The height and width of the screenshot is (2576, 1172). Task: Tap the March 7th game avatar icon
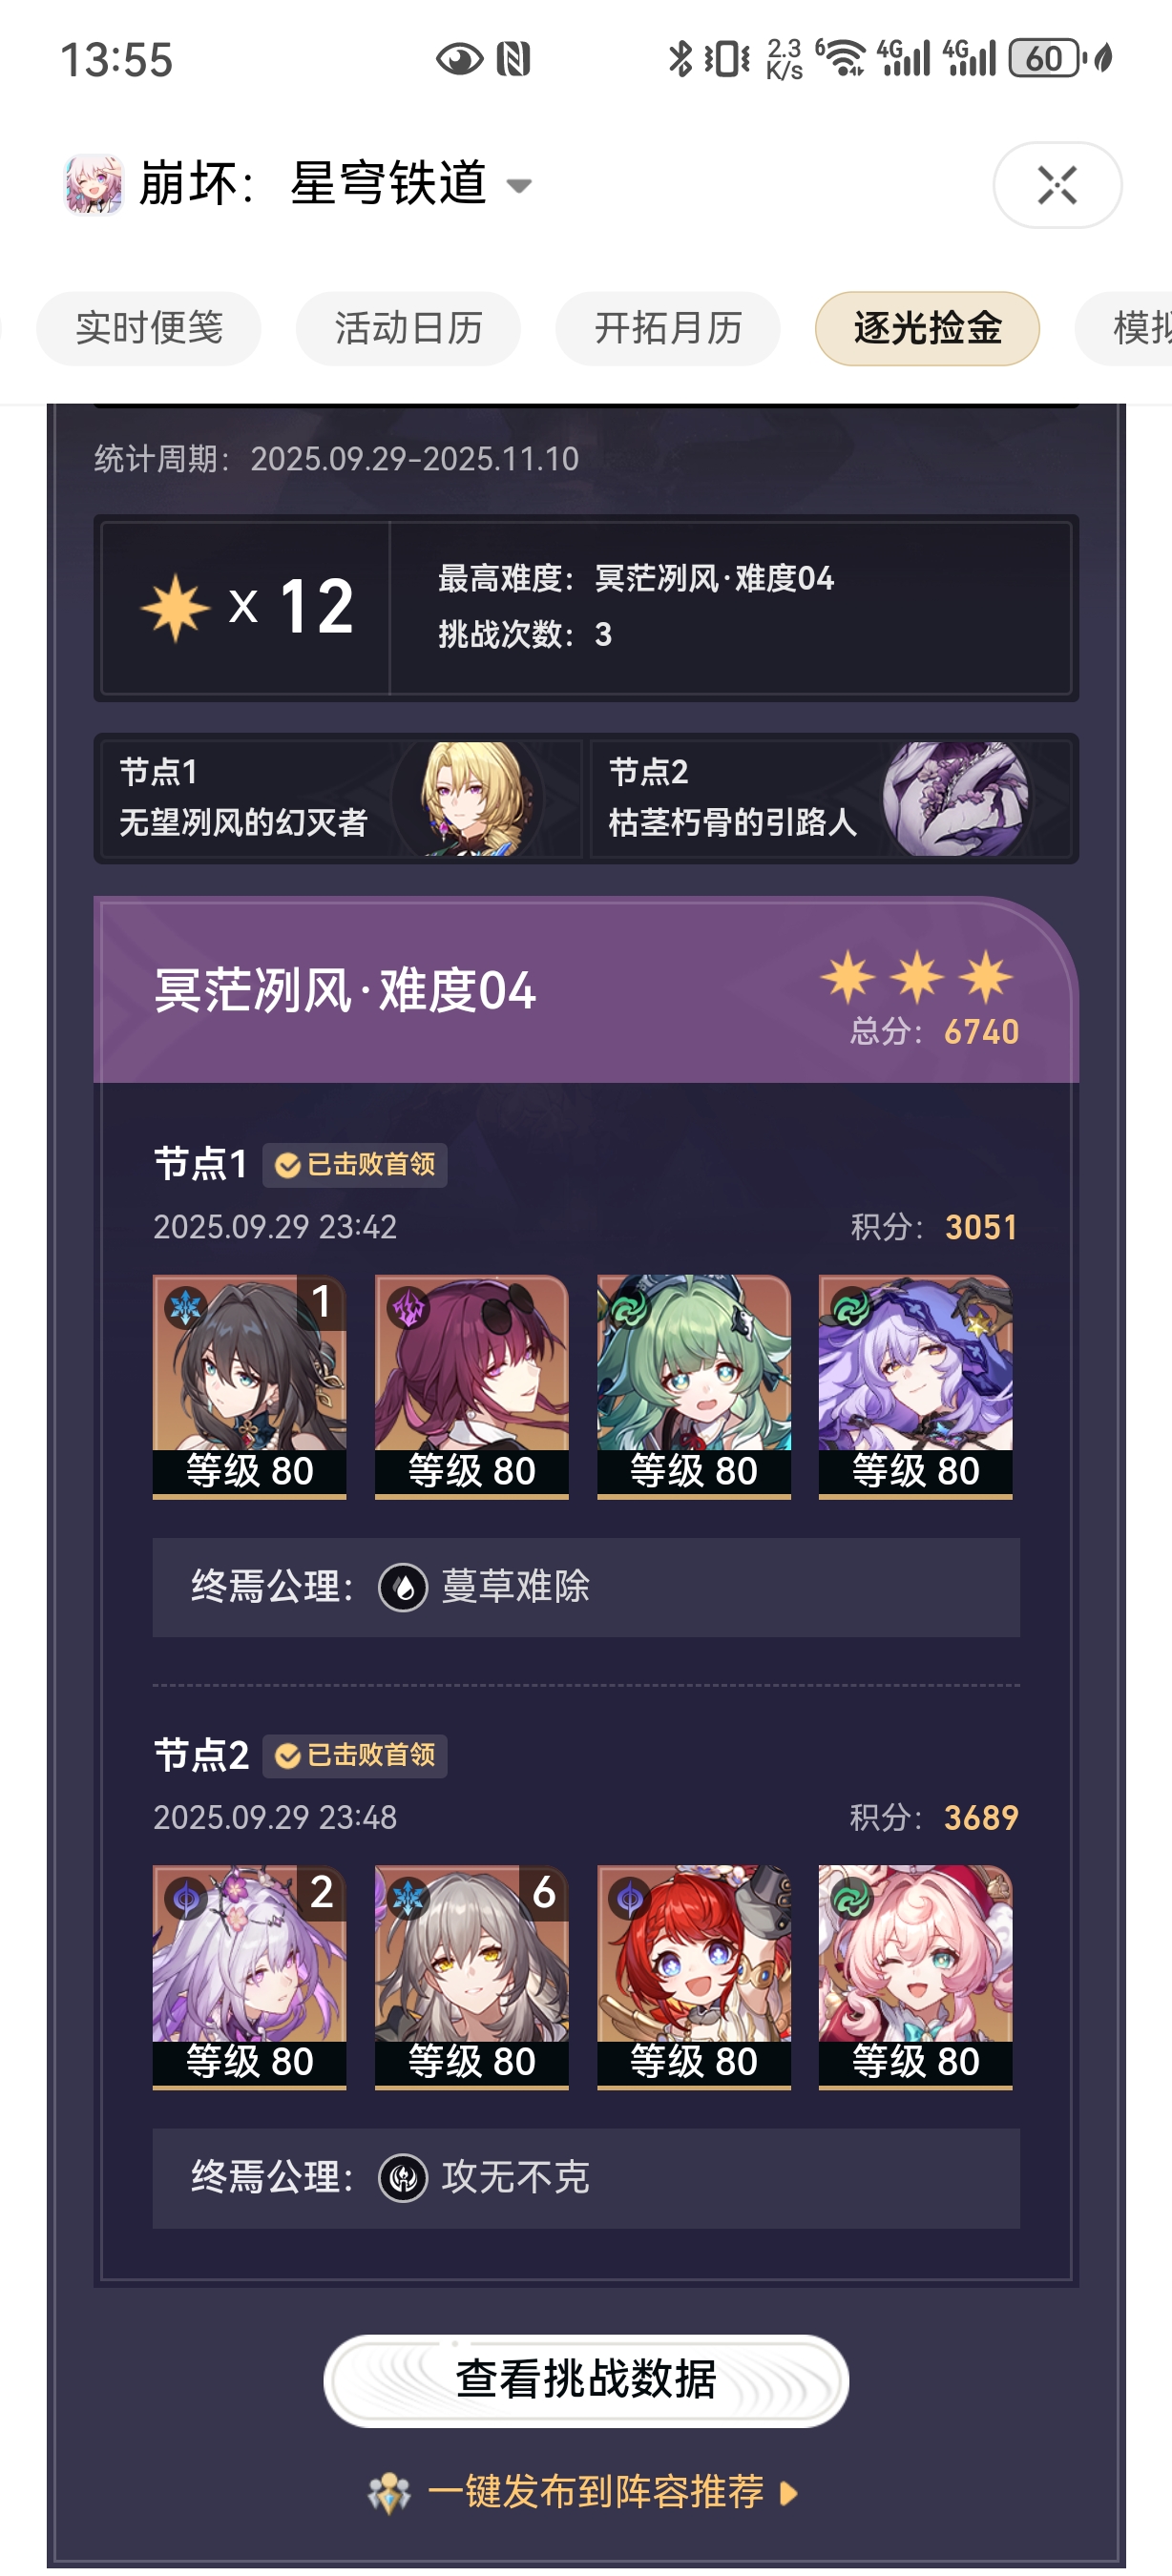click(x=94, y=184)
